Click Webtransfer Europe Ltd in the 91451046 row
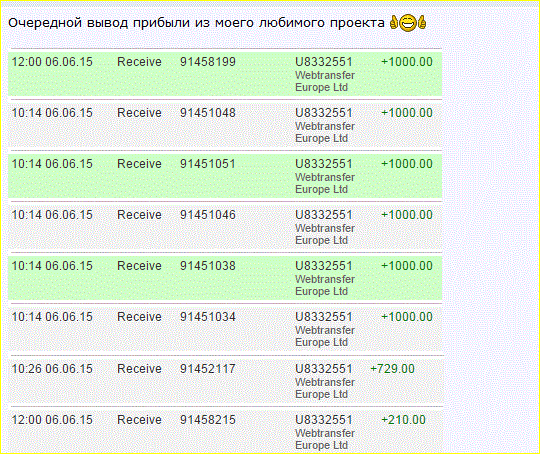Screen dimensions: 540x454 tap(325, 234)
